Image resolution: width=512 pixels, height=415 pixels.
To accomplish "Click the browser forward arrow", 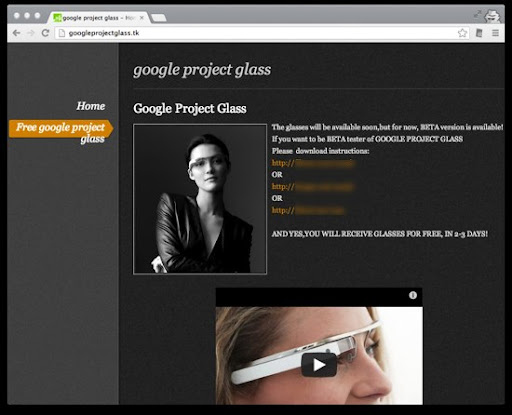I will [x=31, y=33].
